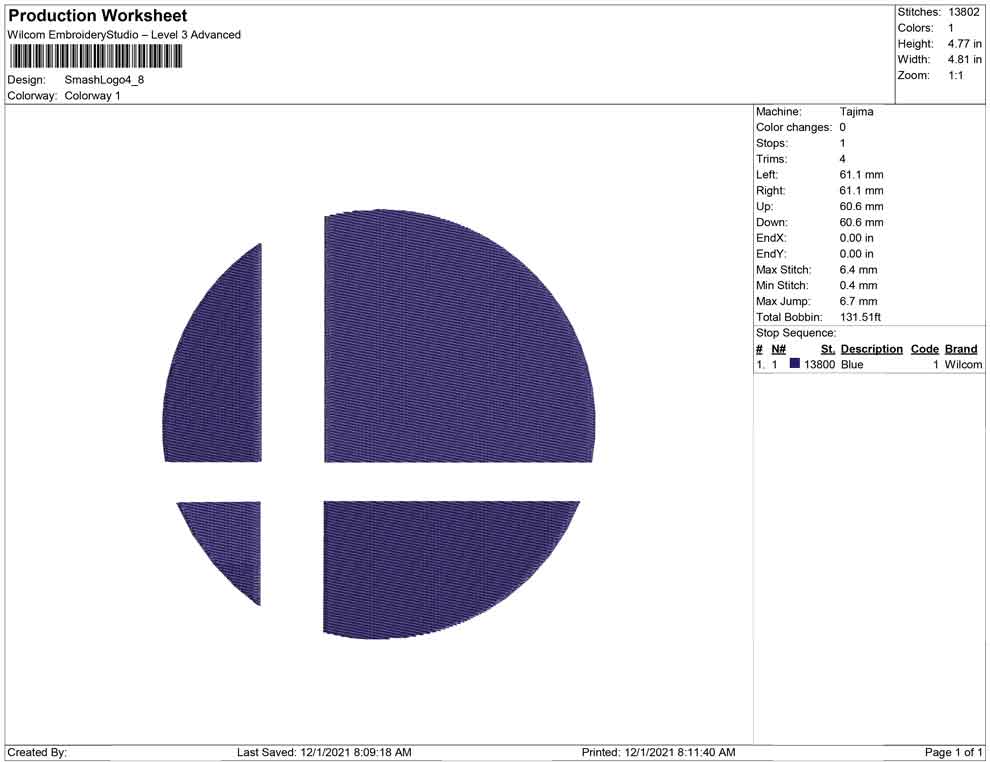Viewport: 990px width, 762px height.
Task: Click the N# column header
Action: point(778,349)
